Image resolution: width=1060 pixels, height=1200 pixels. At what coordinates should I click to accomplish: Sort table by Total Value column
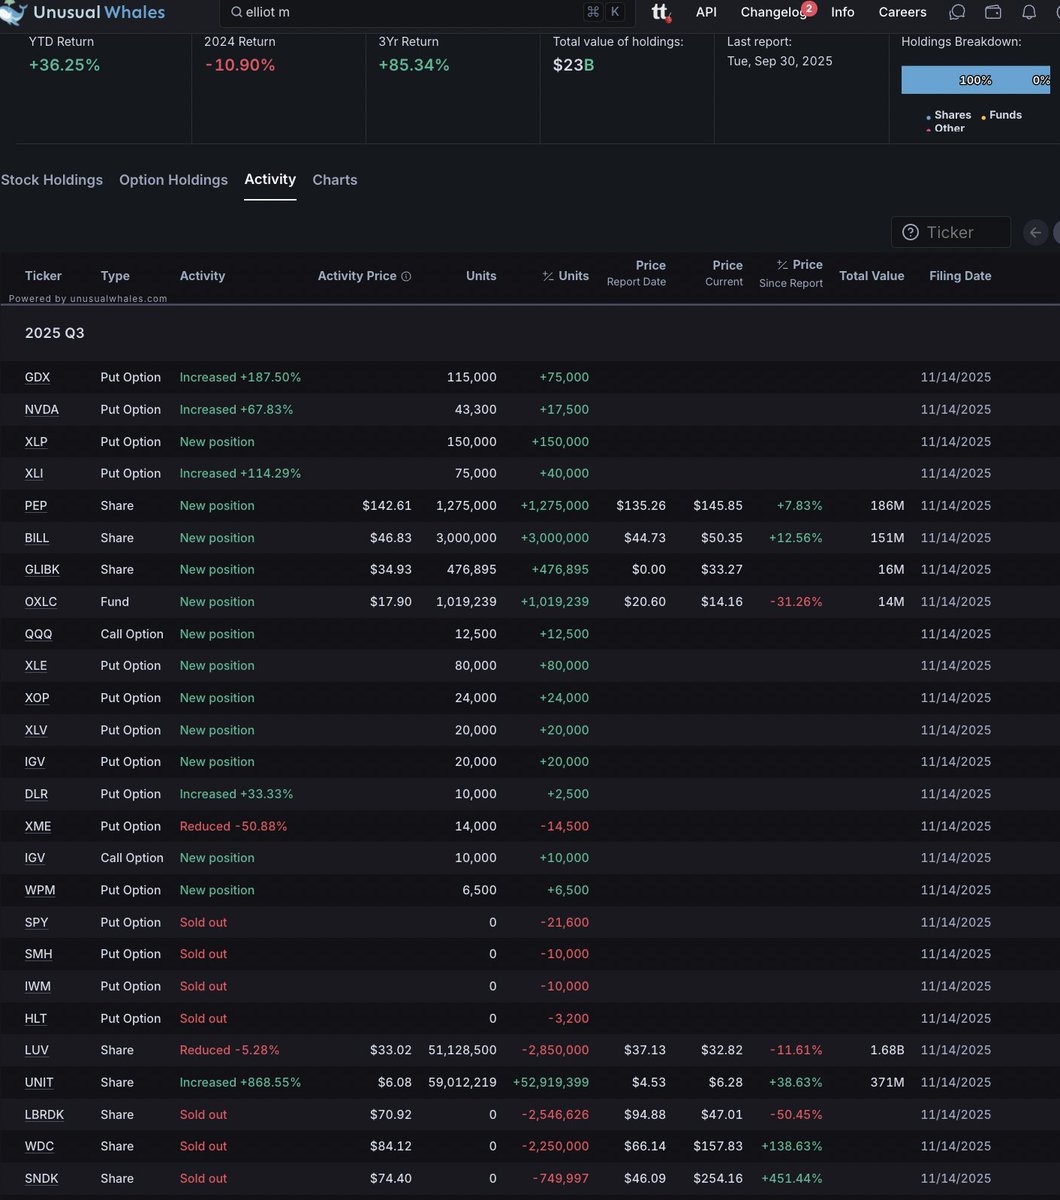(x=871, y=276)
